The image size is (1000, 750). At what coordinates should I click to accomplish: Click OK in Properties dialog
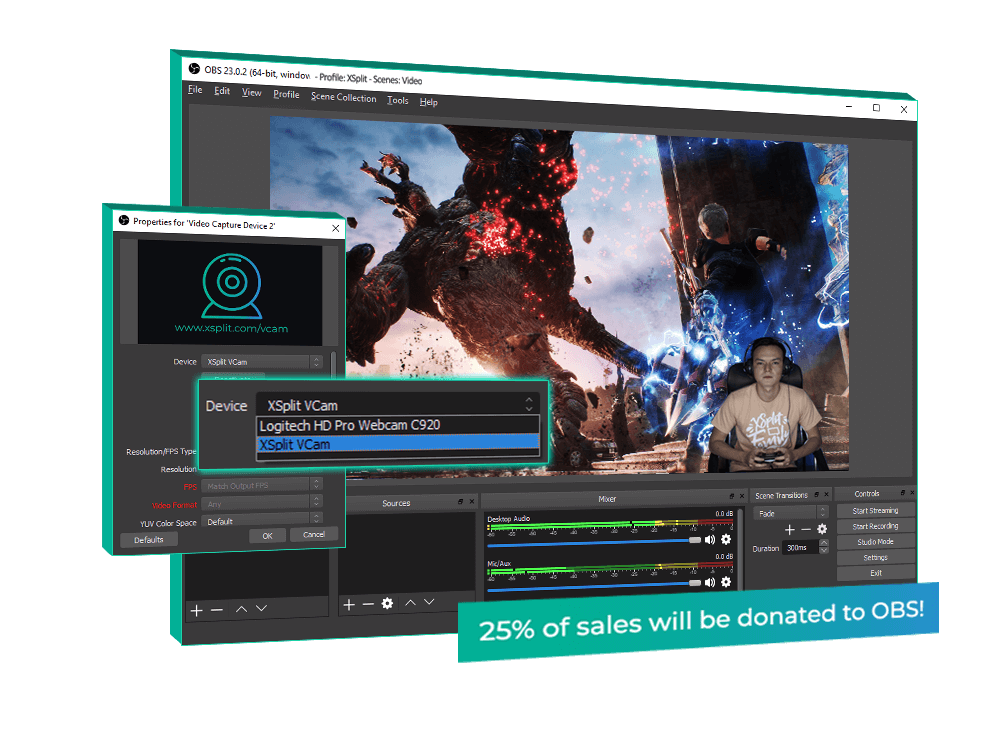pos(267,536)
